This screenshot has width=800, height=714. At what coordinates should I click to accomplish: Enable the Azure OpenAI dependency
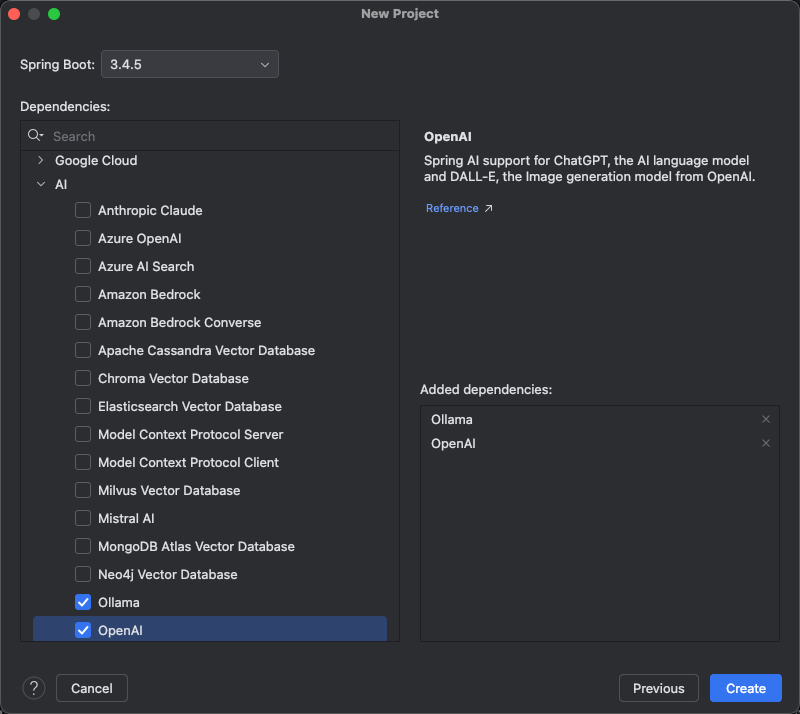coord(83,238)
